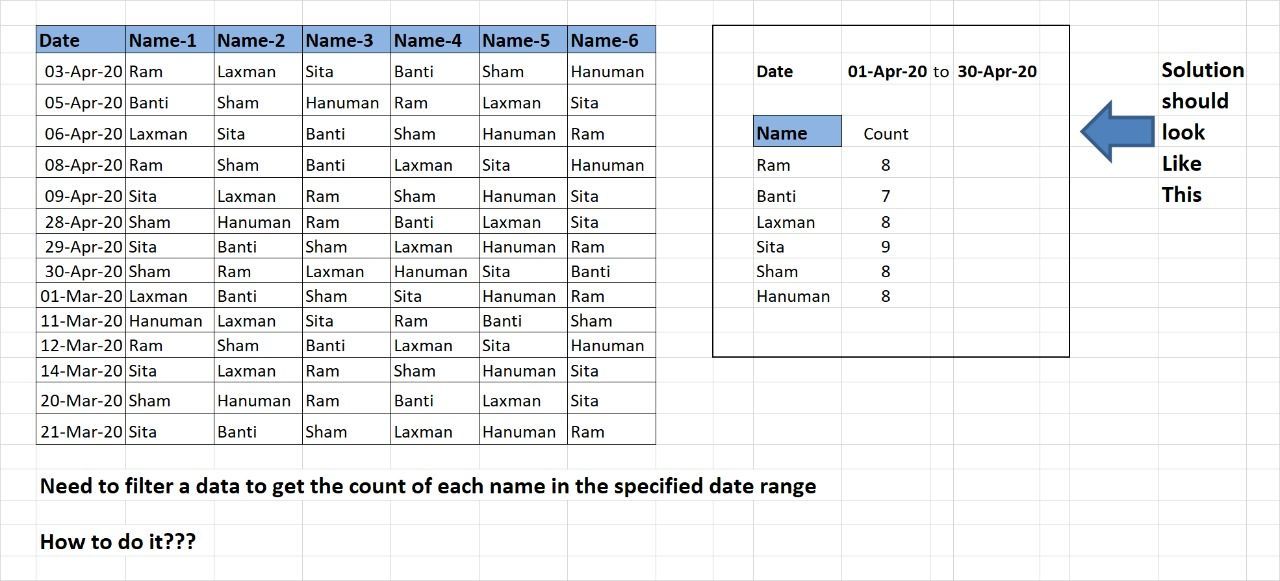Select the 11-Mar-20 date cell
This screenshot has width=1280, height=581.
click(82, 321)
